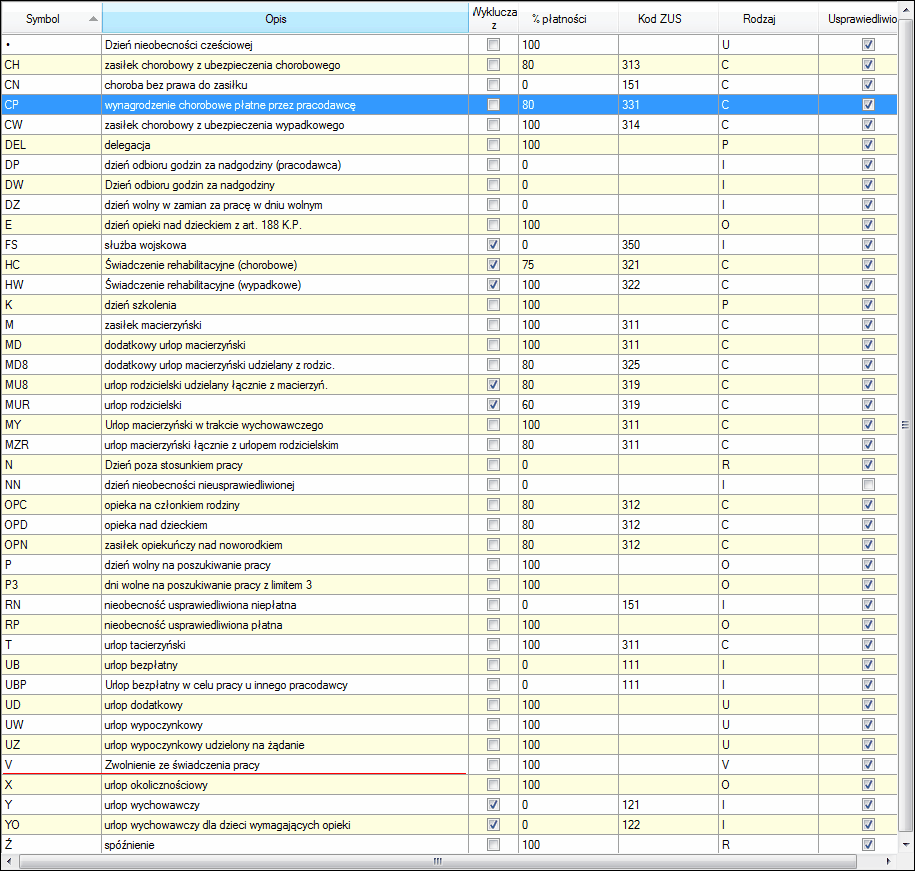Viewport: 915px width, 871px height.
Task: Click the ZUS code 325 cell
Action: [668, 365]
